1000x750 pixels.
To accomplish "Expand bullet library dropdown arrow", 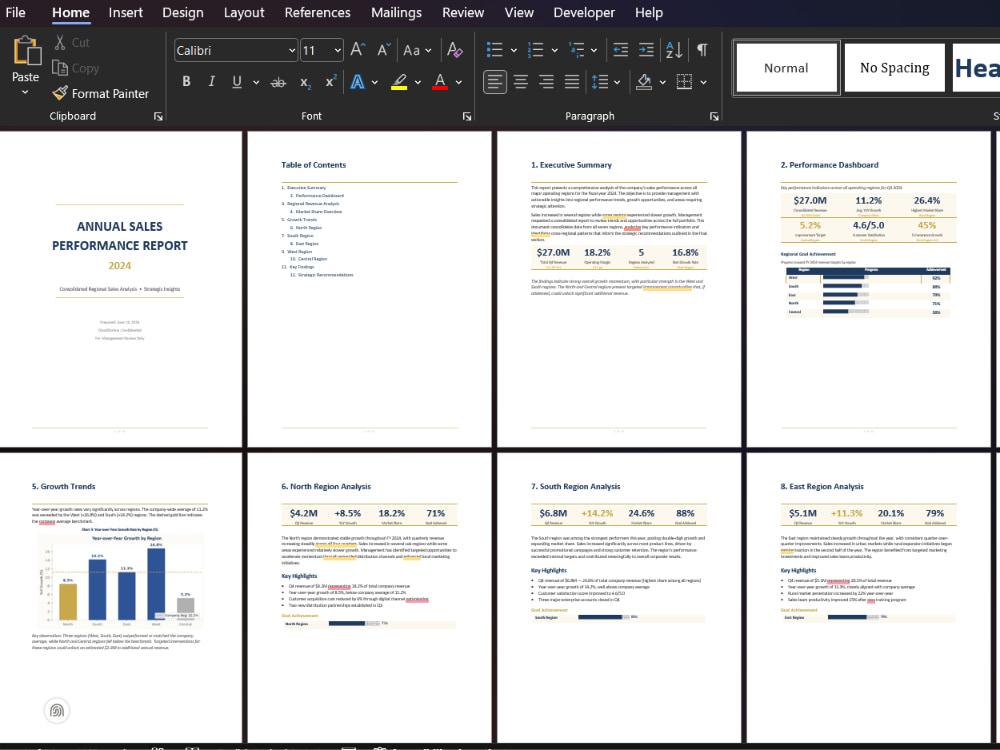I will [x=513, y=50].
